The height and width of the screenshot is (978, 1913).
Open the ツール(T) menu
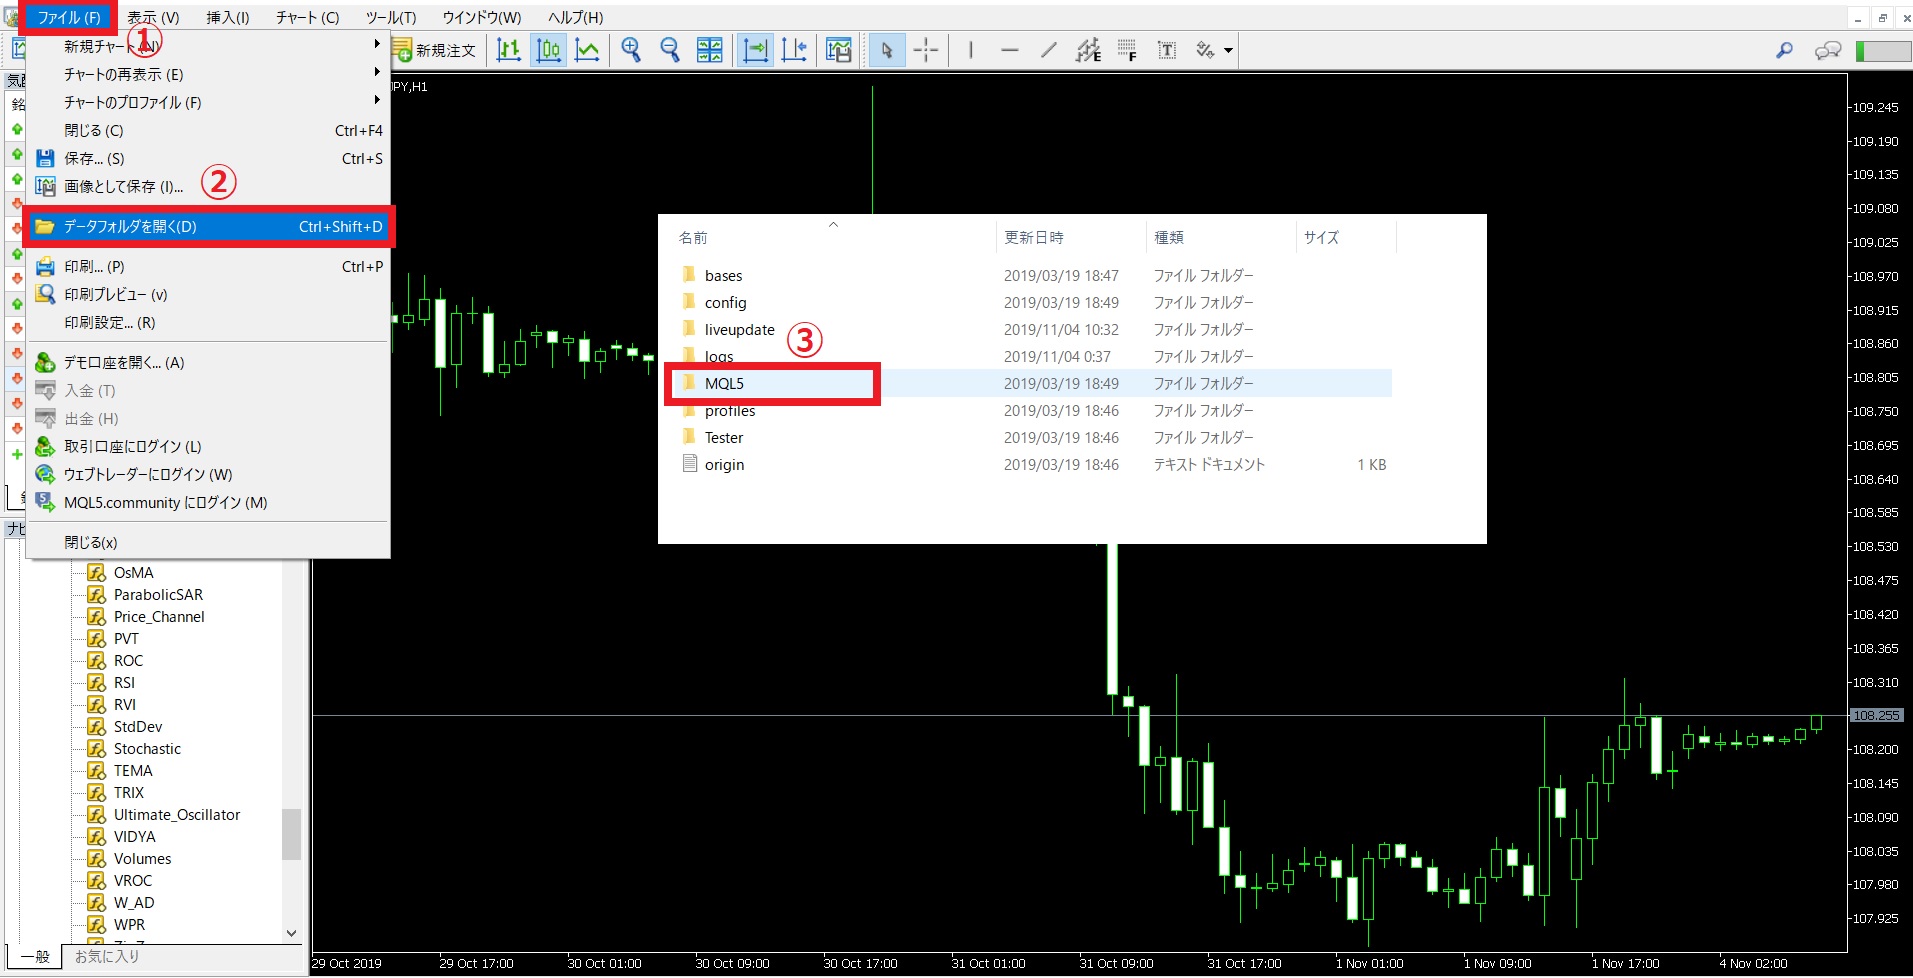pyautogui.click(x=391, y=17)
